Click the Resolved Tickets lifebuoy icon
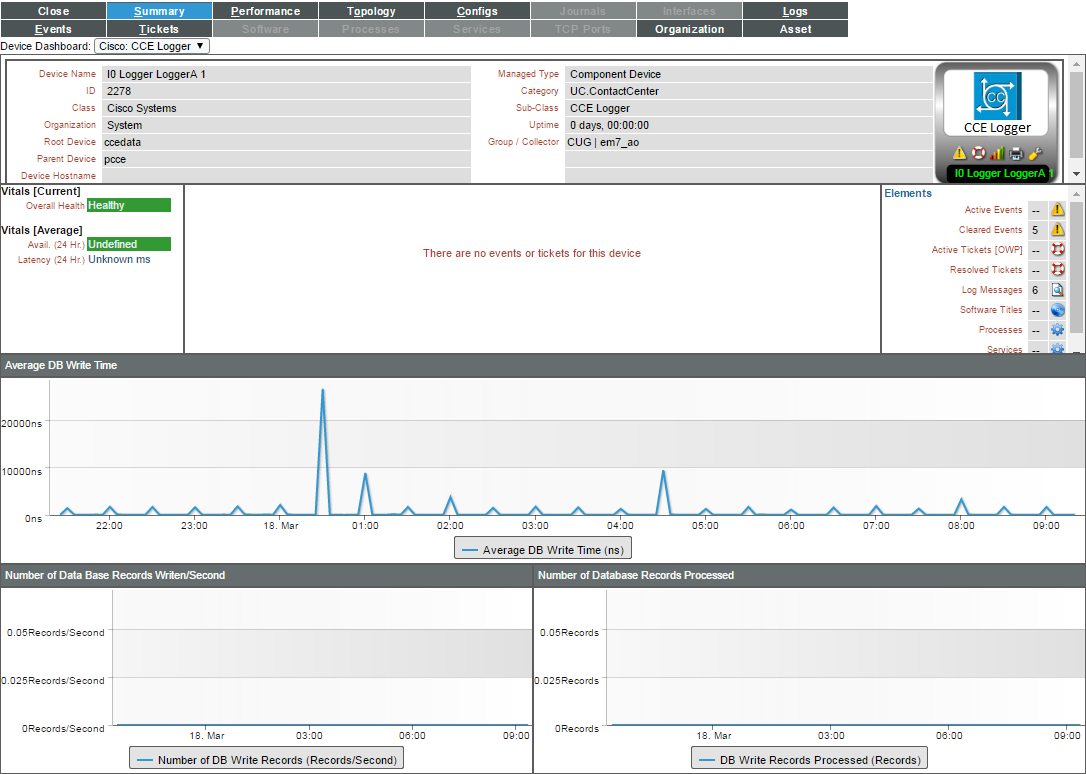The height and width of the screenshot is (774, 1086). 1058,269
